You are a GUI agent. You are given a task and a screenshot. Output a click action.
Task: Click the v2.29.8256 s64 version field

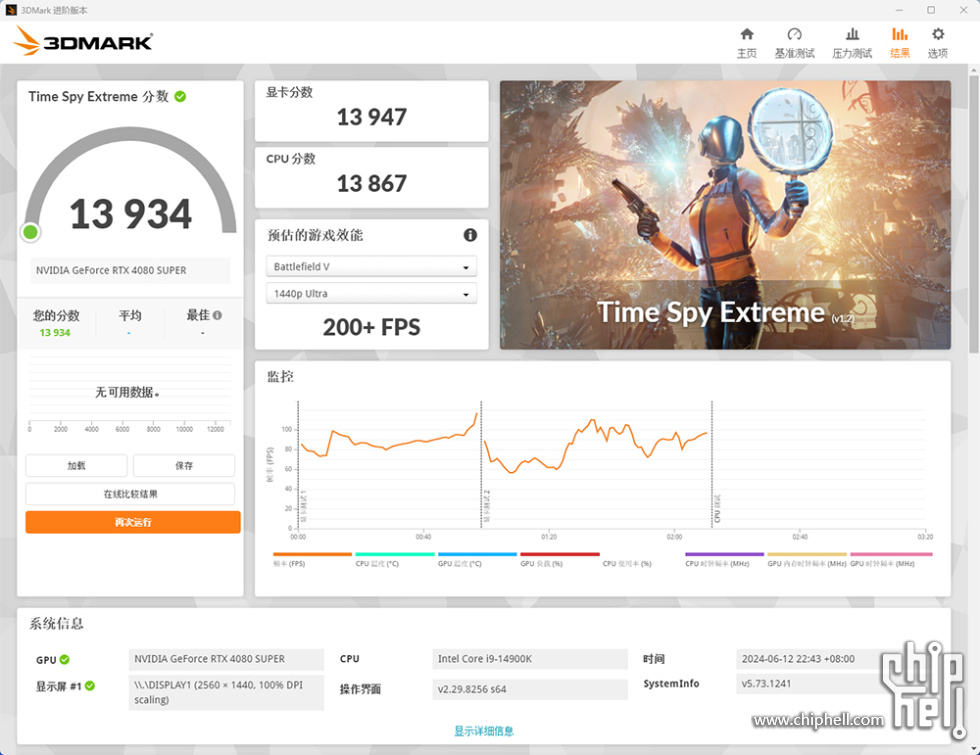click(530, 689)
